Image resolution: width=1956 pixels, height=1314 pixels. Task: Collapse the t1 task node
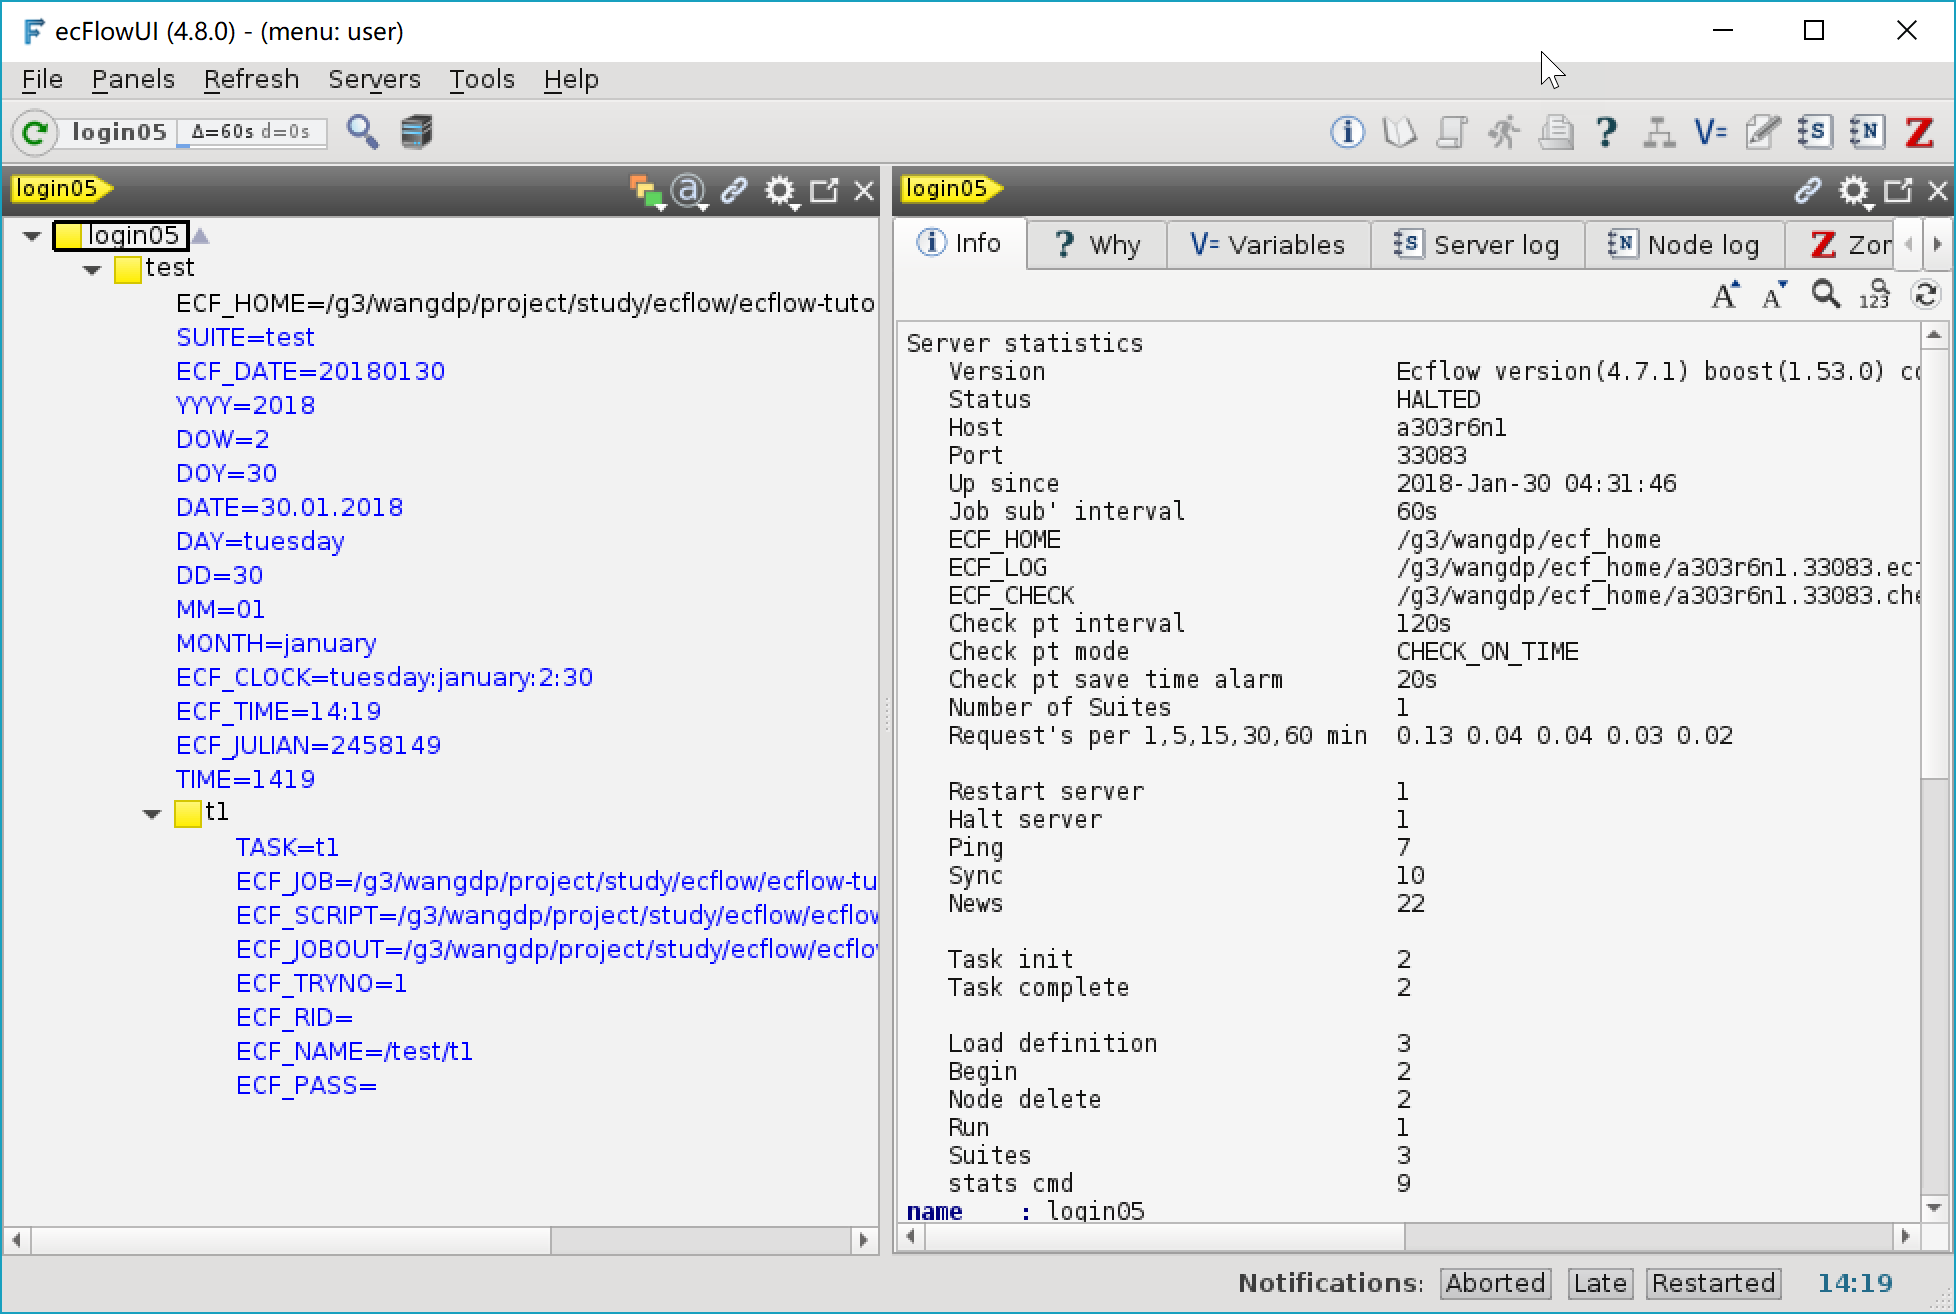152,814
